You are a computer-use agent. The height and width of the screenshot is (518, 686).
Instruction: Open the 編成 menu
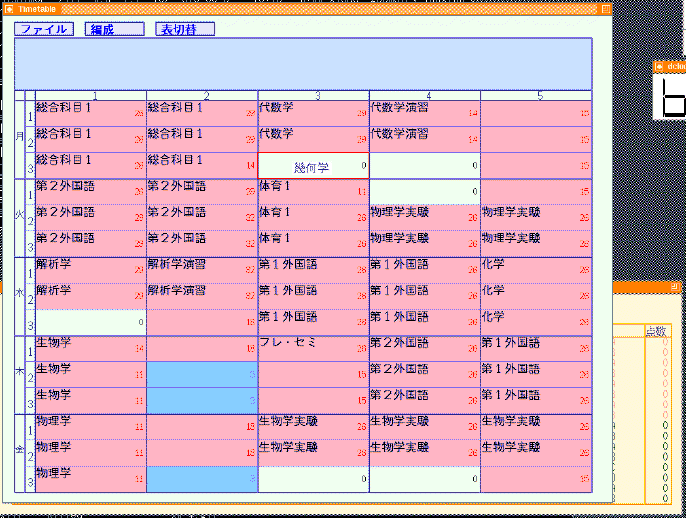(x=114, y=29)
